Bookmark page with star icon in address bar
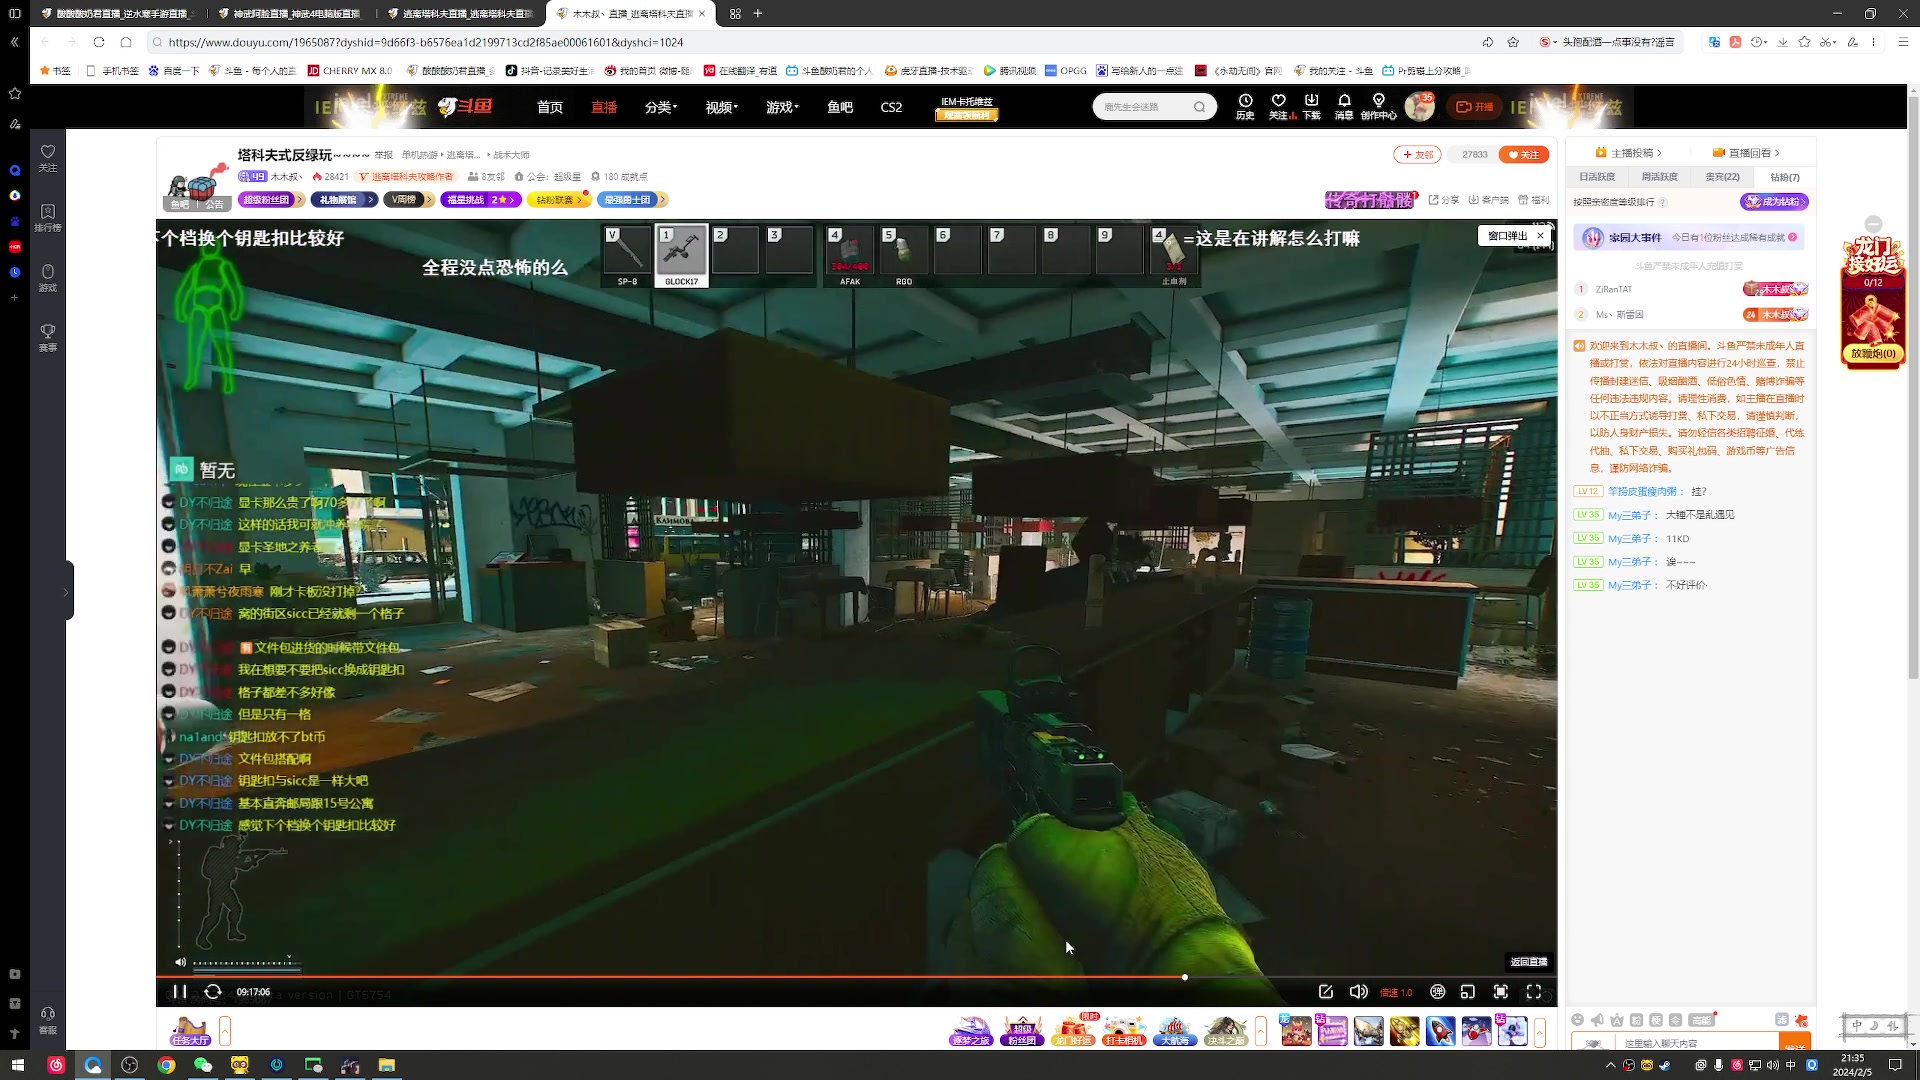 1513,42
